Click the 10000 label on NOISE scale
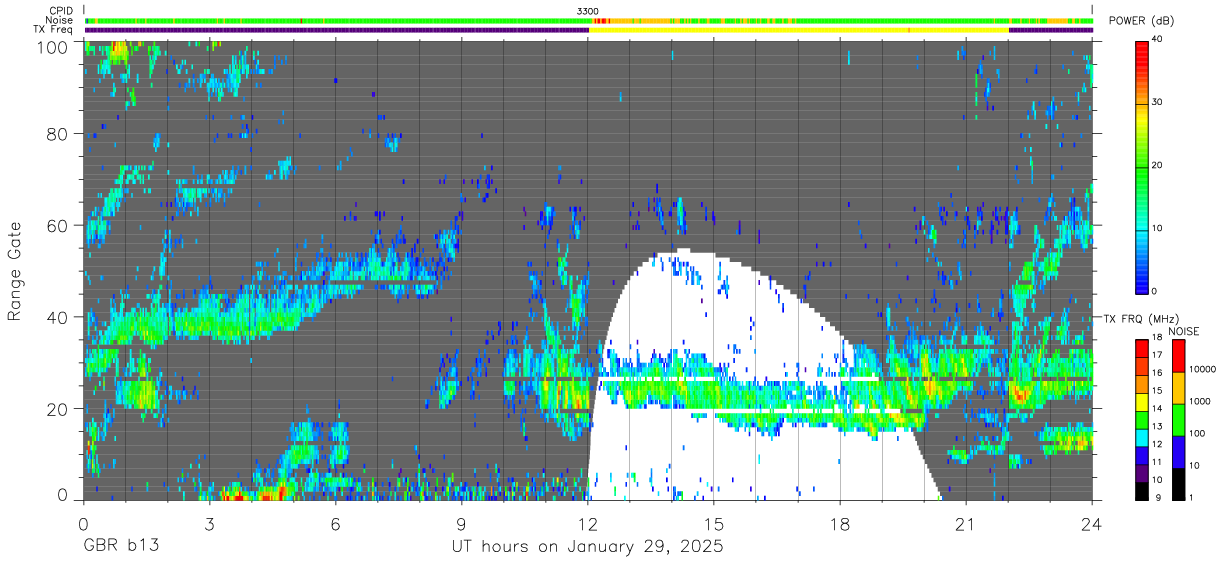 [x=1203, y=369]
